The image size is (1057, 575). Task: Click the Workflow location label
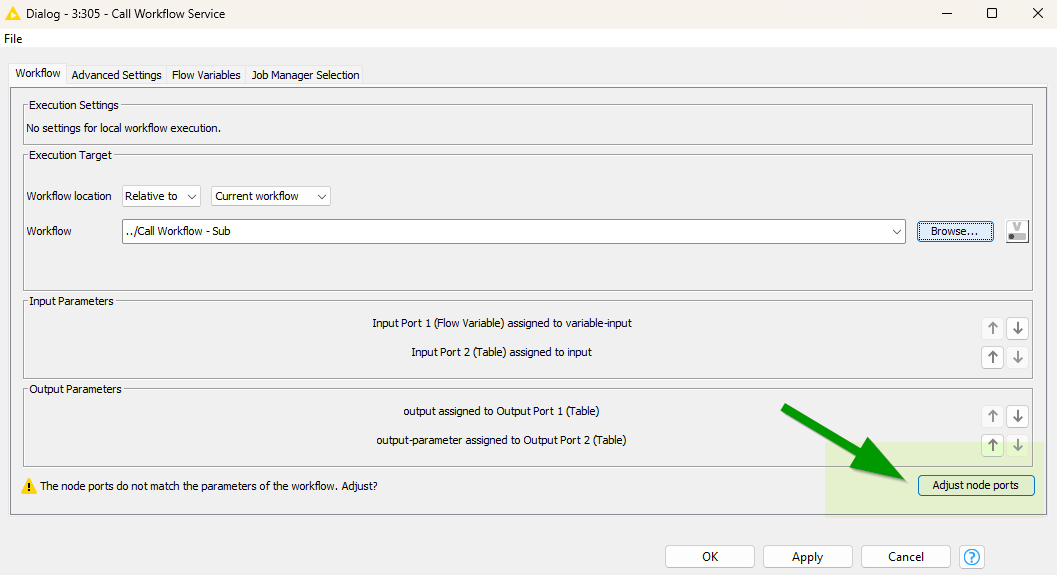[69, 196]
